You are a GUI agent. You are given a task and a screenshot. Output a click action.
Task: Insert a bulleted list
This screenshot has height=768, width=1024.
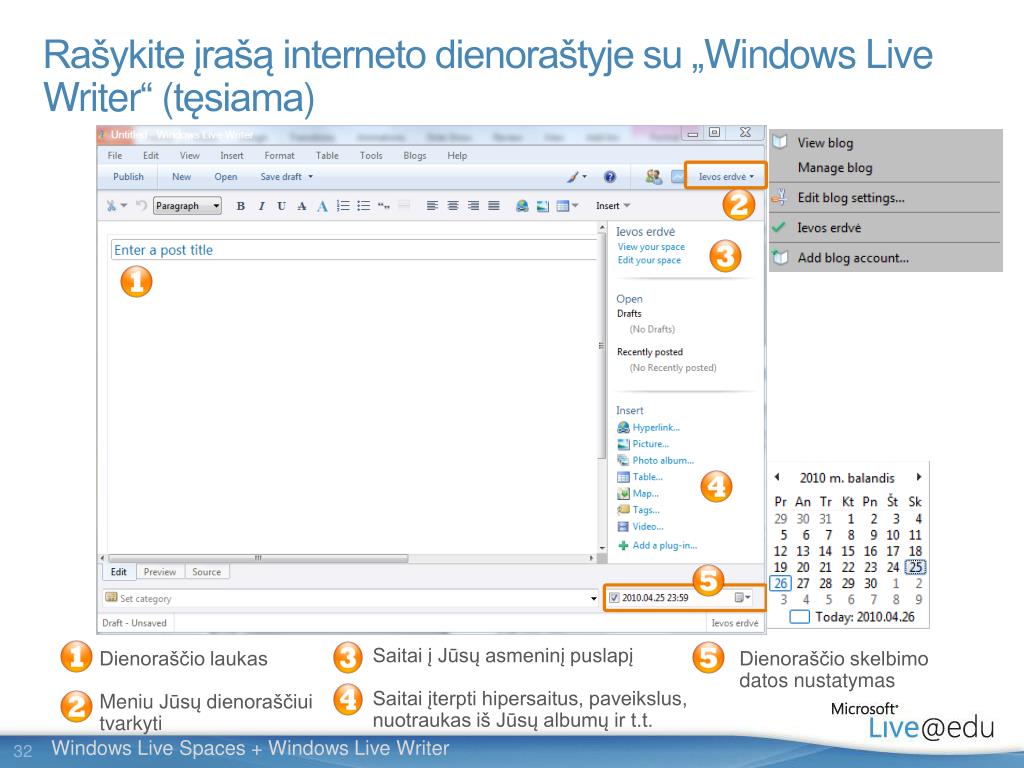click(x=364, y=206)
